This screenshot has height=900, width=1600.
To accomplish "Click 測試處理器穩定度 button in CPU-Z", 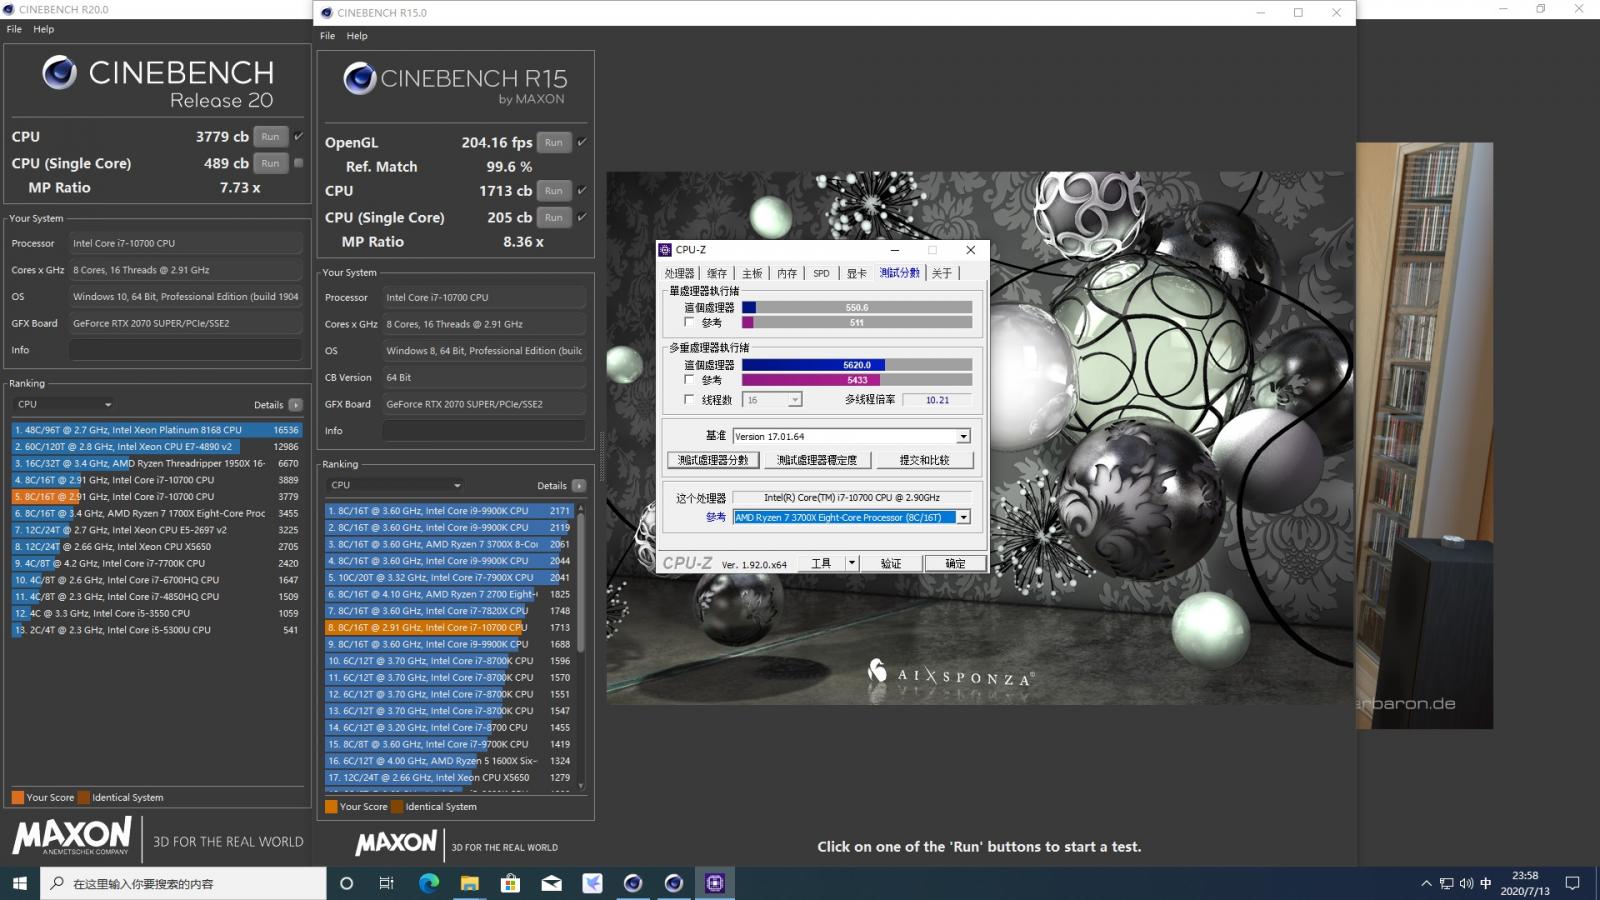I will pos(817,460).
